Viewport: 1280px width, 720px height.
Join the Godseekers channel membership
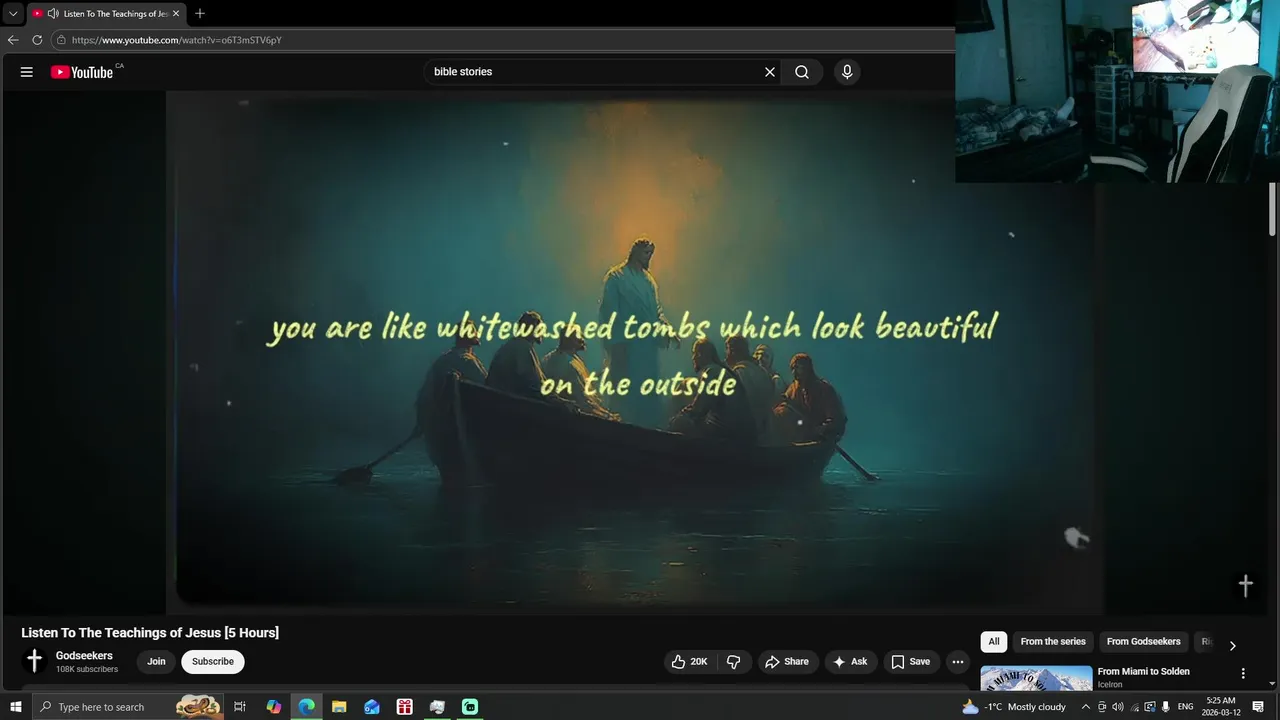click(157, 662)
